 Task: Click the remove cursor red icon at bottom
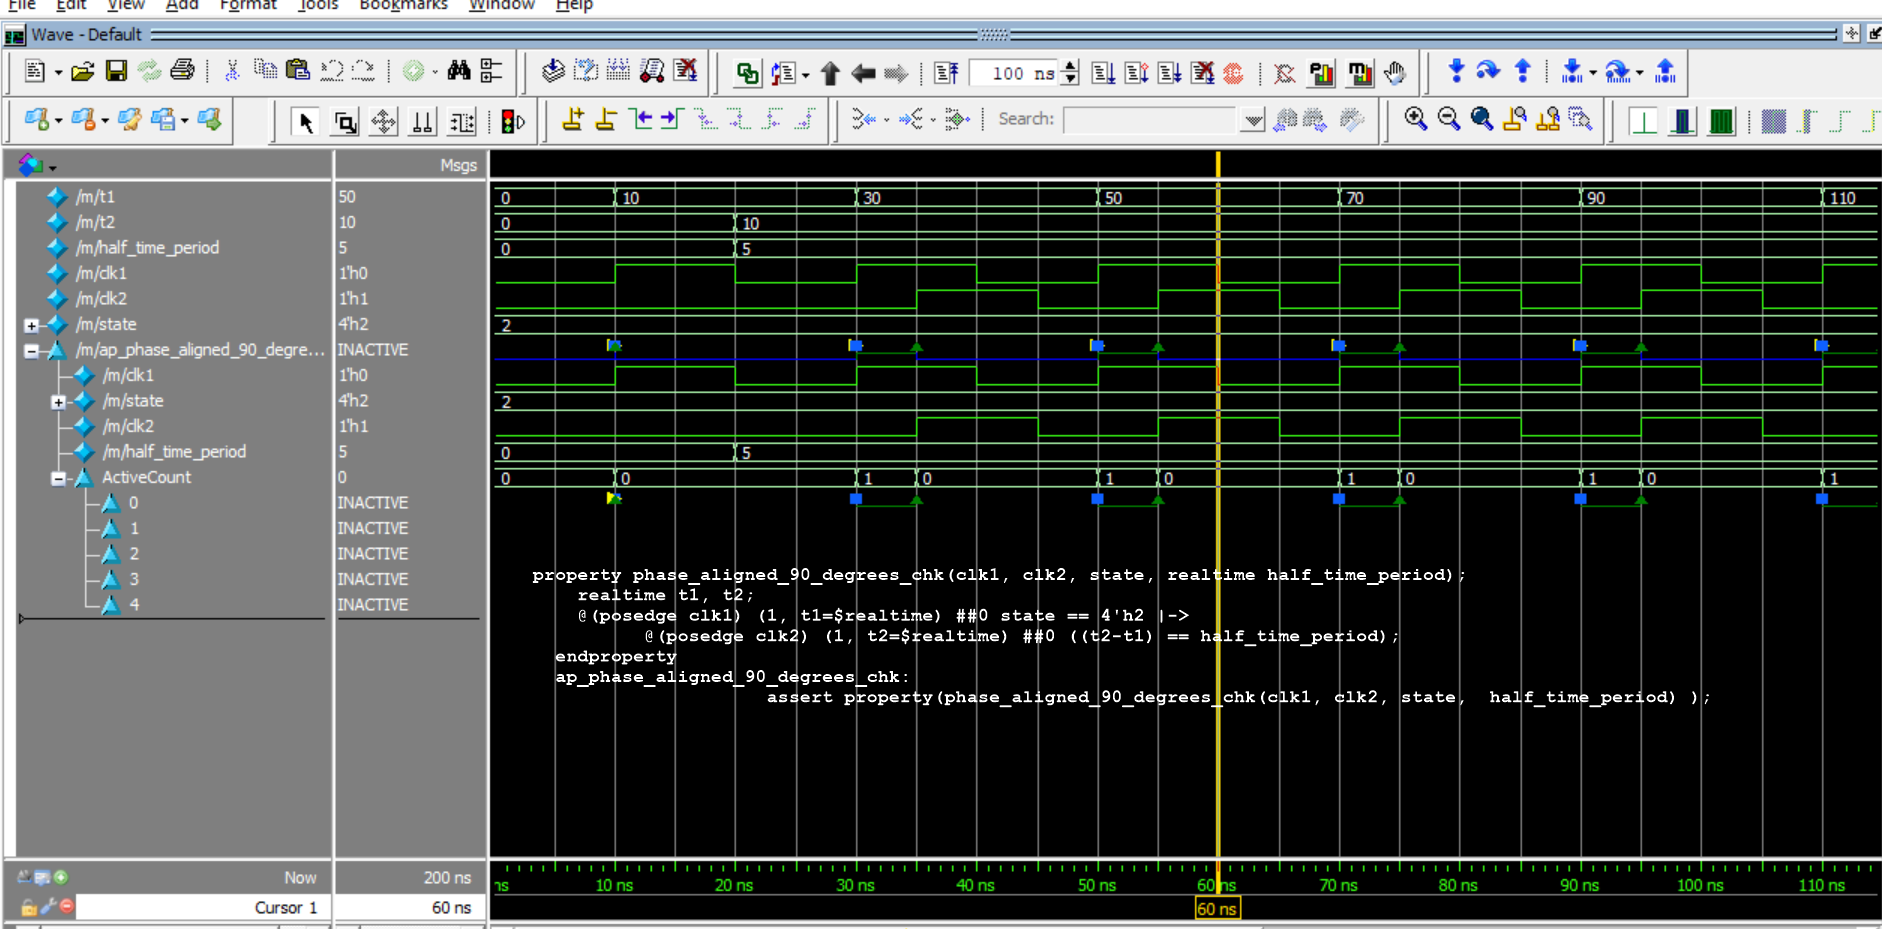(66, 907)
